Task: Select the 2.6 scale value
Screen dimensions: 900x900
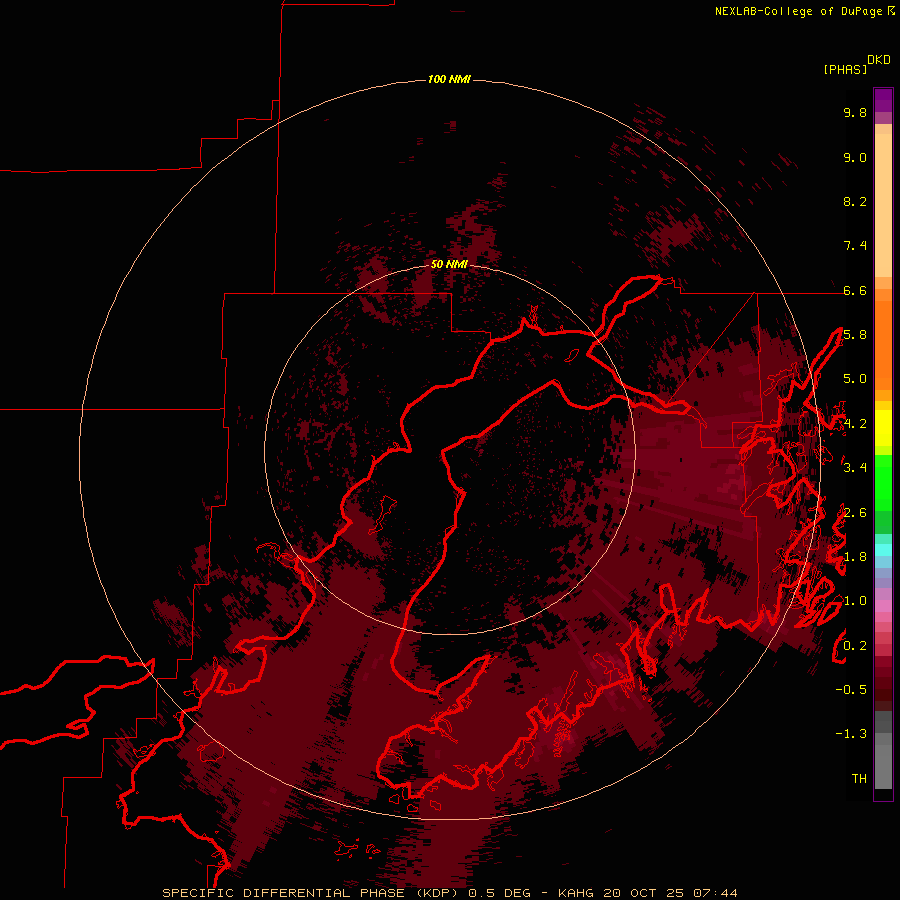Action: tap(855, 513)
